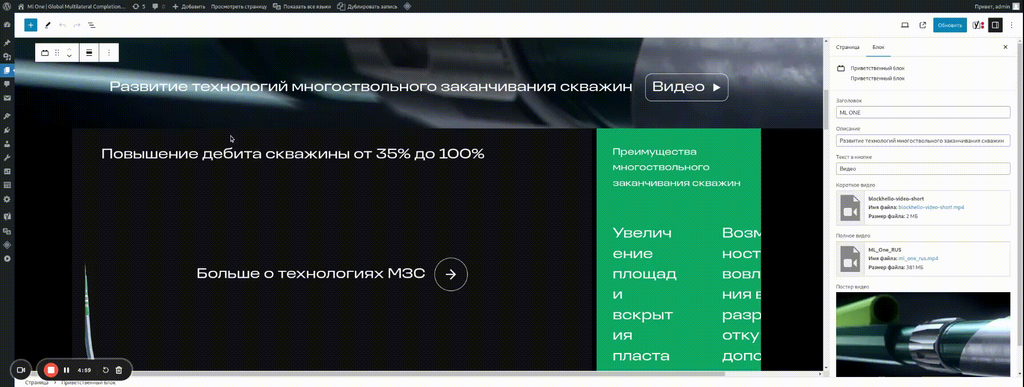The height and width of the screenshot is (387, 1024).
Task: Open the Yoast SEO panel icon
Action: click(978, 25)
